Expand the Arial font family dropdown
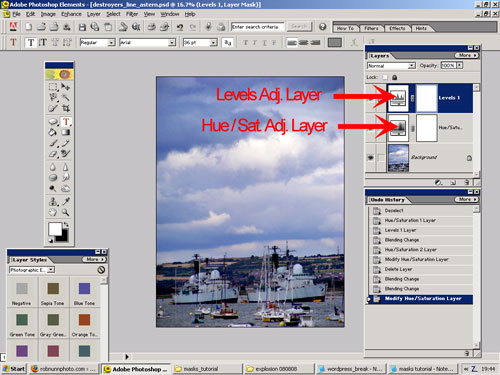Screen dimensions: 500x375 pos(147,42)
